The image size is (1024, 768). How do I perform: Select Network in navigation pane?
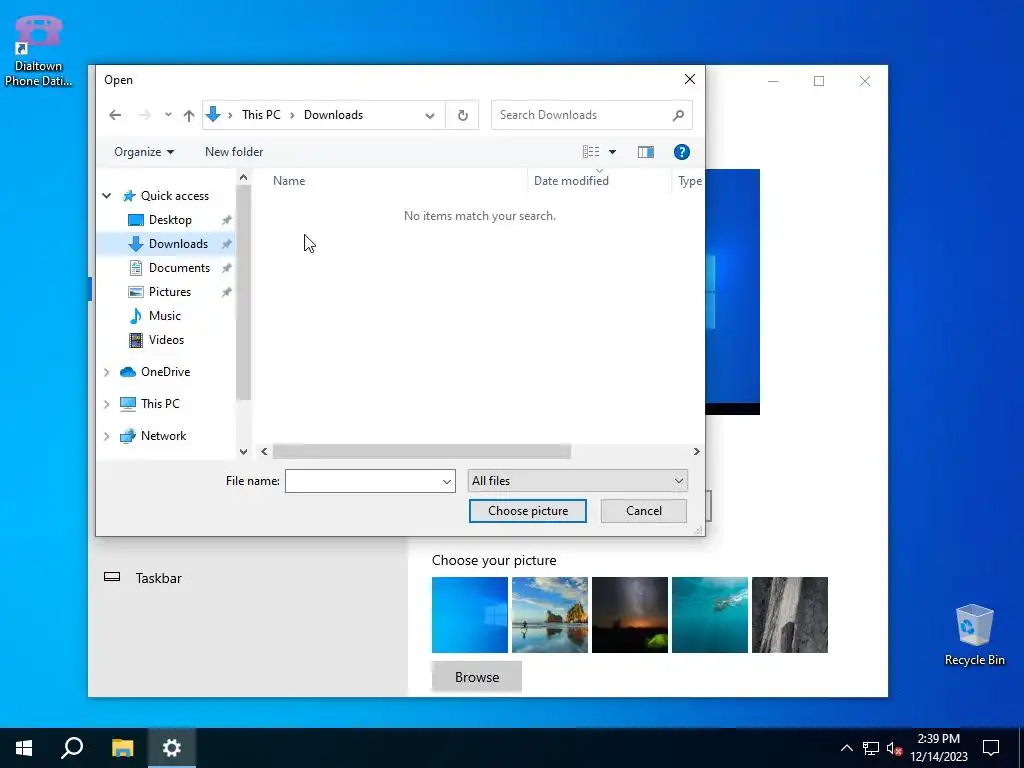click(x=163, y=436)
